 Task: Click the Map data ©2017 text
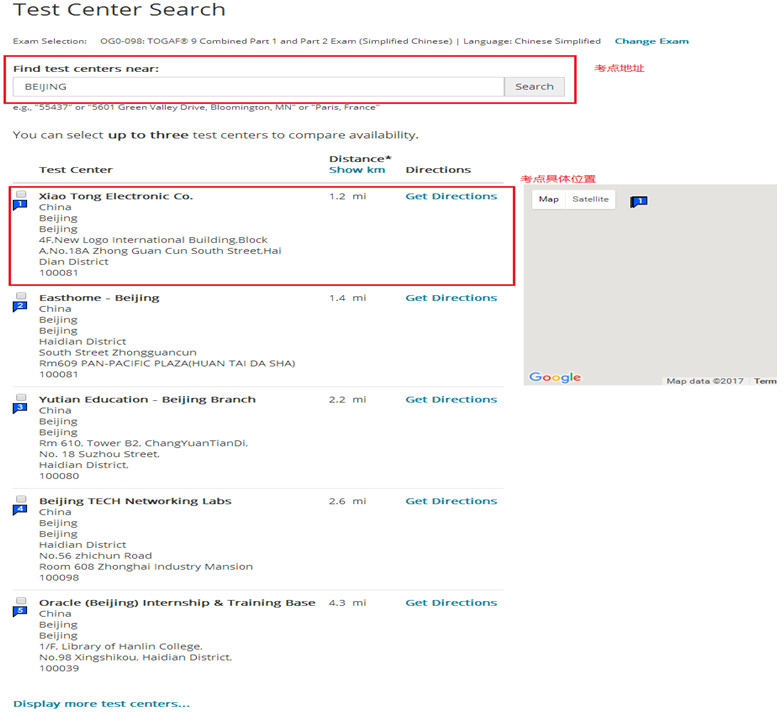704,381
